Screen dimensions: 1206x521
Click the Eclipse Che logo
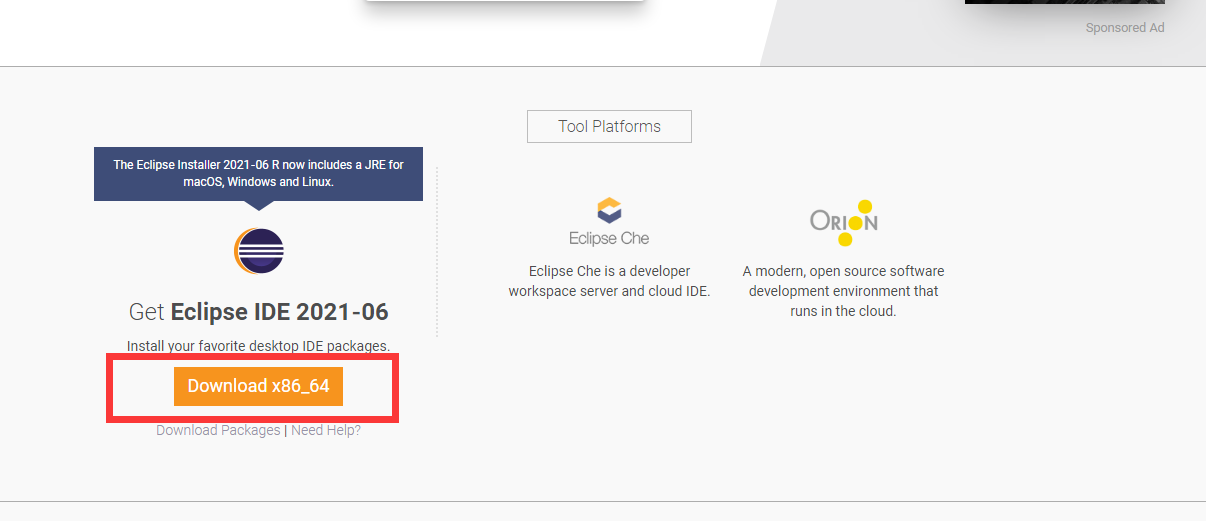(x=609, y=222)
